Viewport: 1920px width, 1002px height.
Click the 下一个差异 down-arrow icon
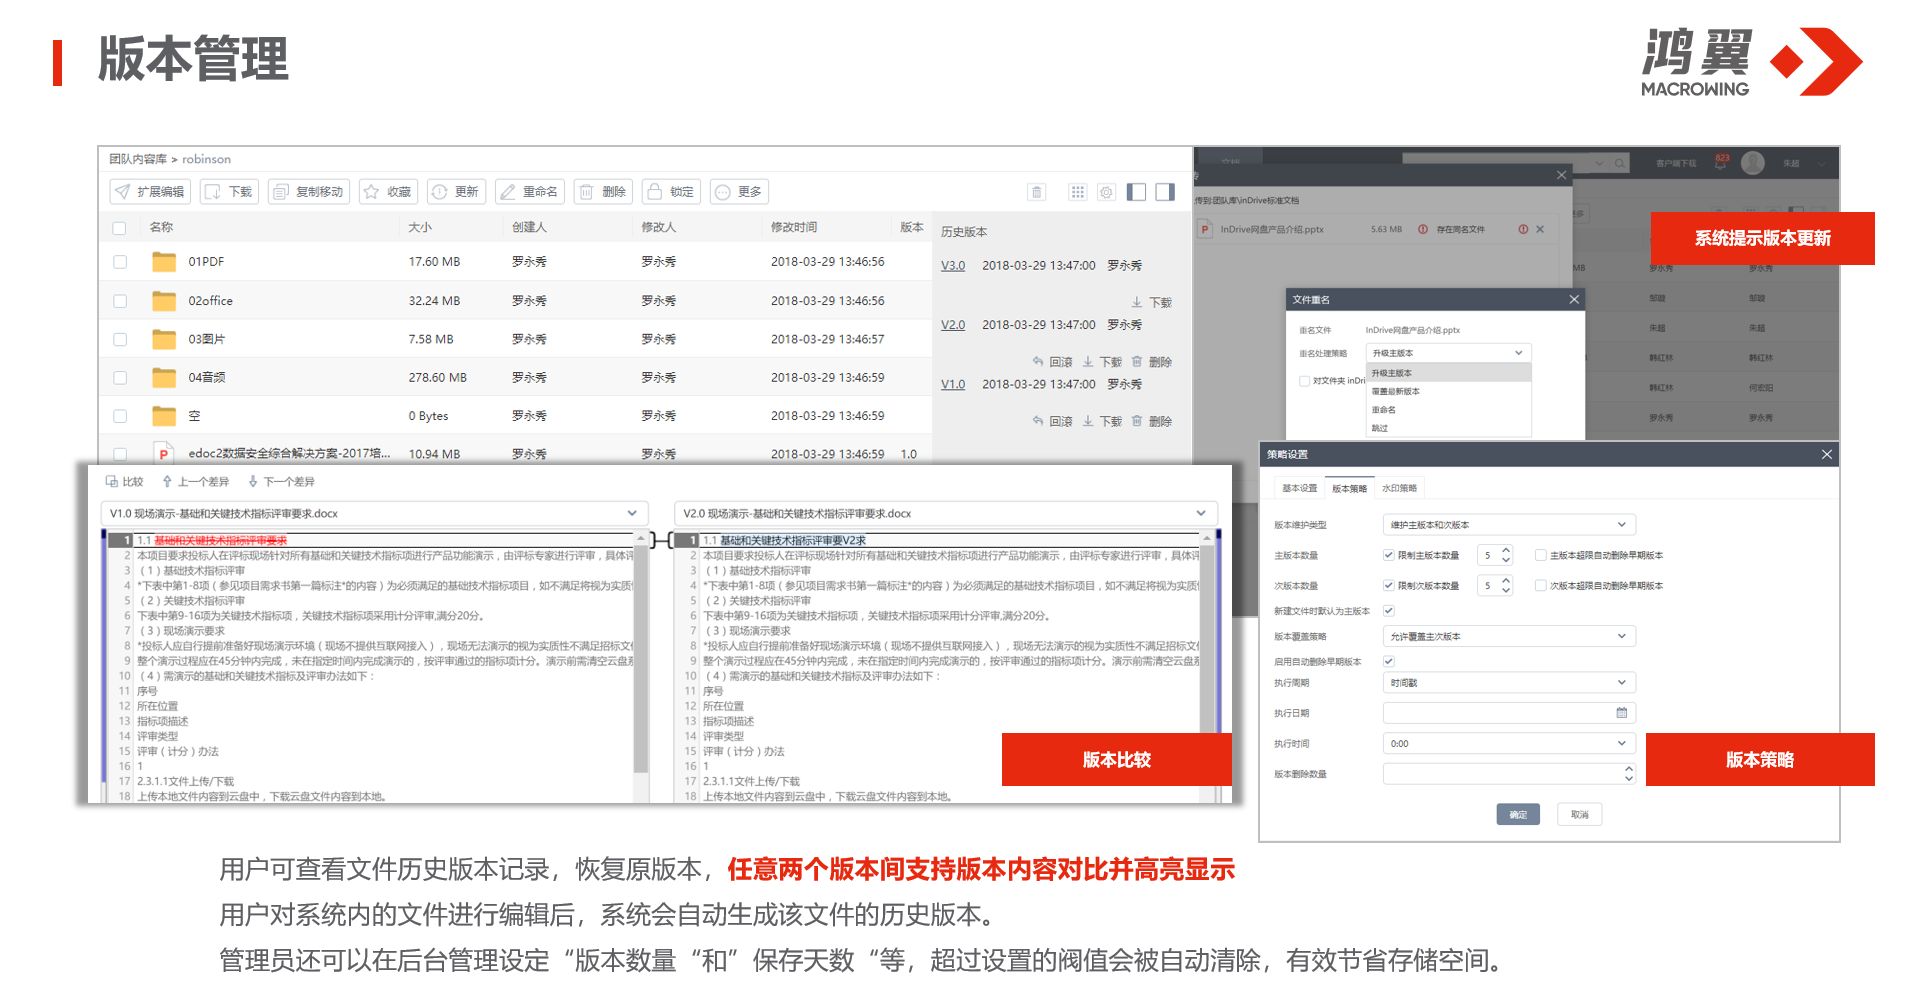click(253, 482)
